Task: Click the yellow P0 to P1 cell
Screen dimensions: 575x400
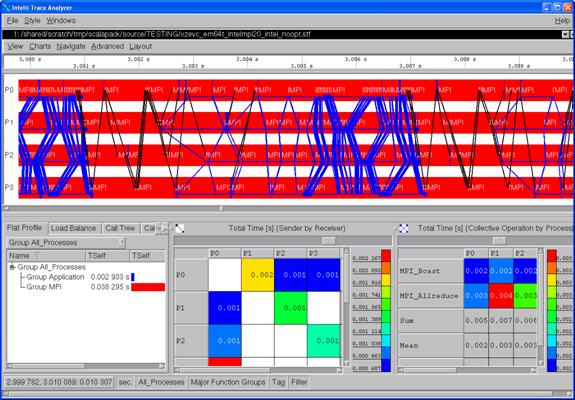Action: [x=258, y=275]
